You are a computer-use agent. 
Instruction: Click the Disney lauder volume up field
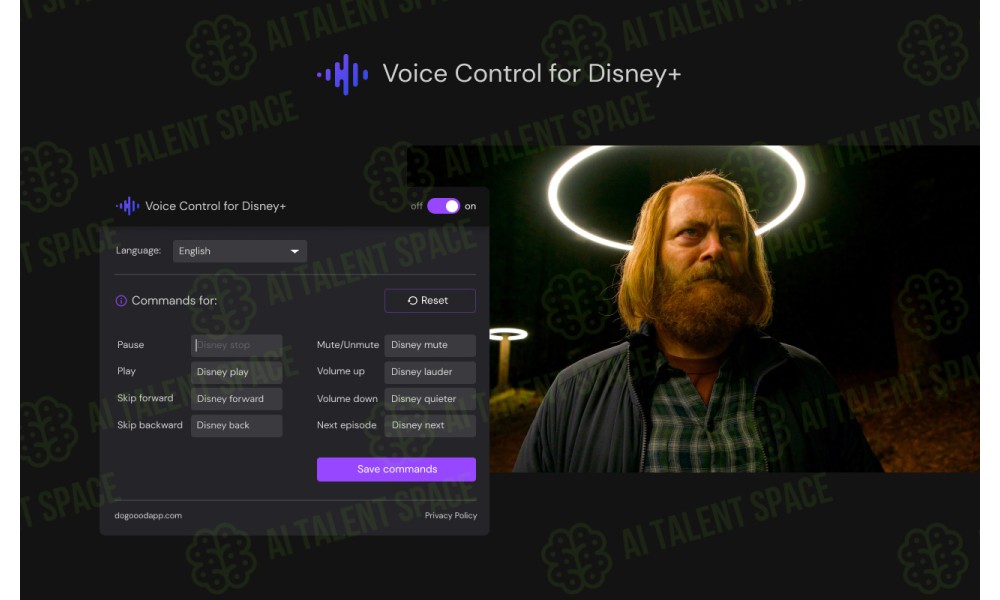pyautogui.click(x=430, y=372)
